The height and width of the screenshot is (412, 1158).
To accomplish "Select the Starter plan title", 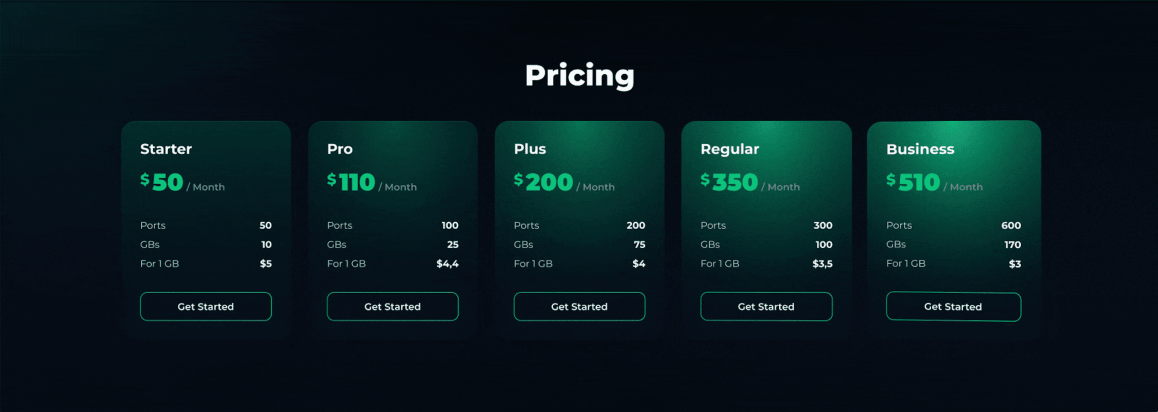I will point(166,149).
